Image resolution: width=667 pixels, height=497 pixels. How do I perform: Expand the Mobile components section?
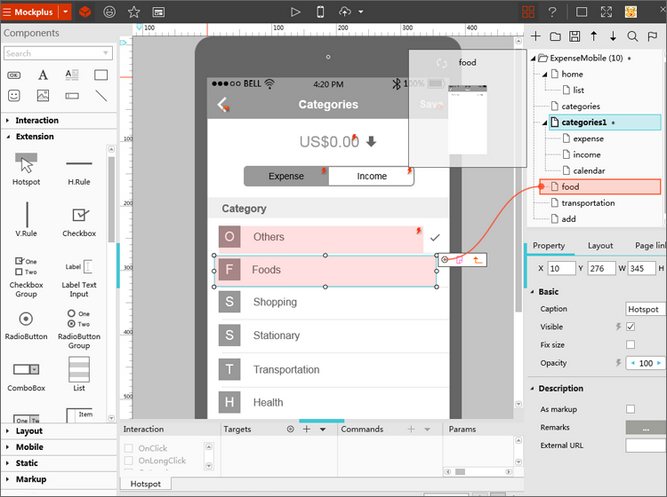(29, 447)
